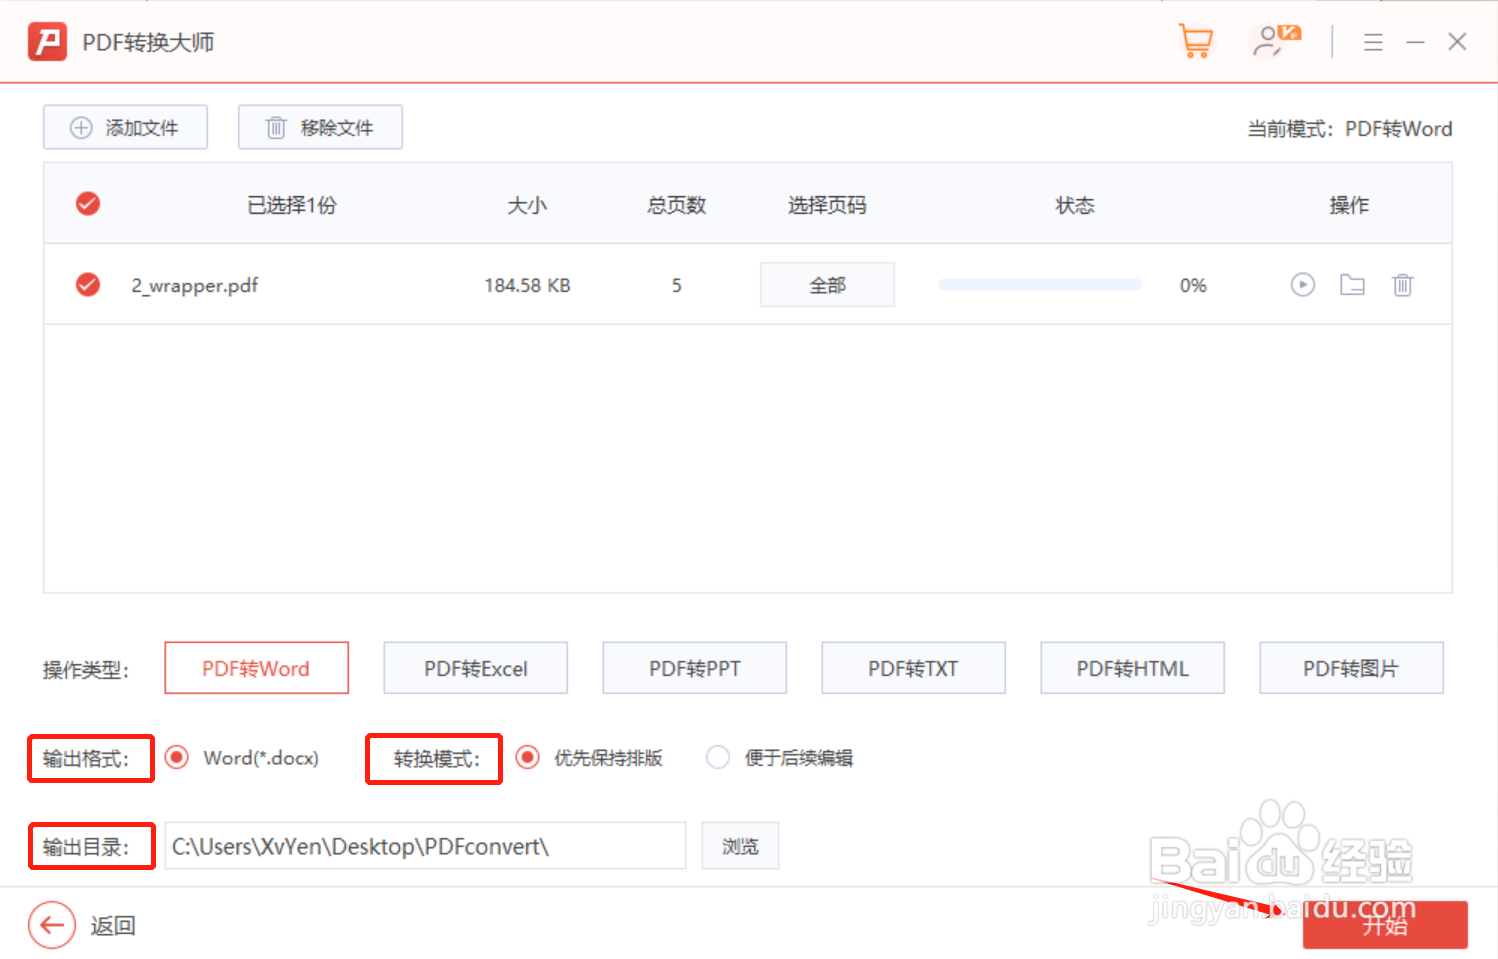Click the 2_wrapper.pdf progress bar

[x=1040, y=285]
